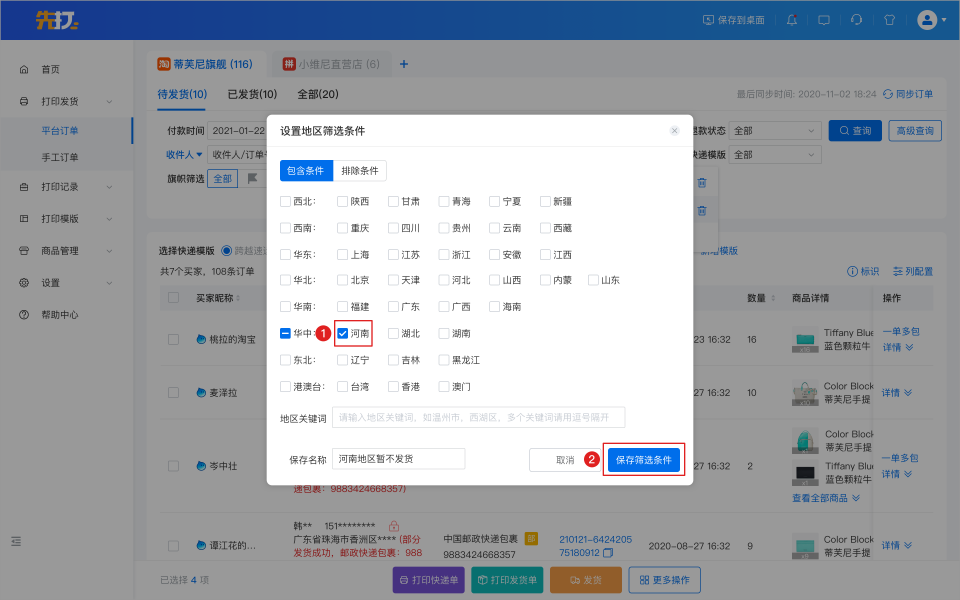Close the 设置地区筛选条件 dialog with the X
960x600 pixels.
tap(674, 131)
